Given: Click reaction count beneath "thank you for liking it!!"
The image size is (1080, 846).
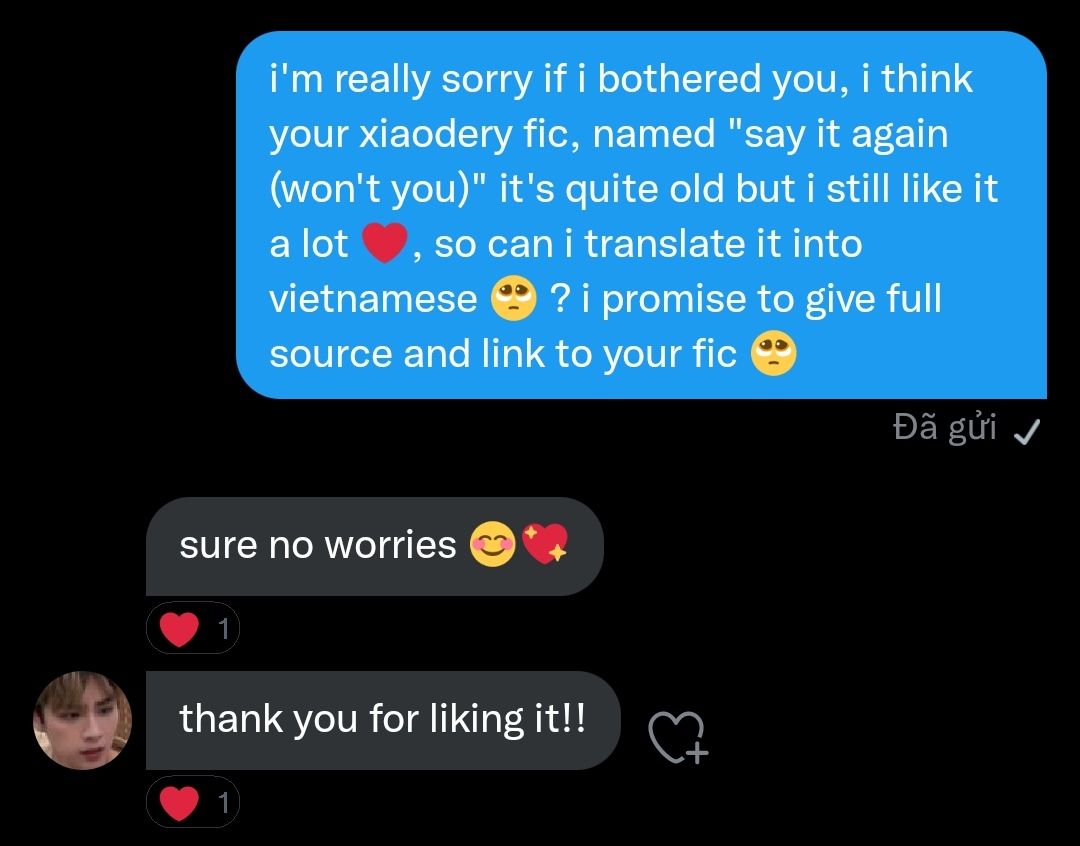Looking at the screenshot, I should pyautogui.click(x=223, y=803).
